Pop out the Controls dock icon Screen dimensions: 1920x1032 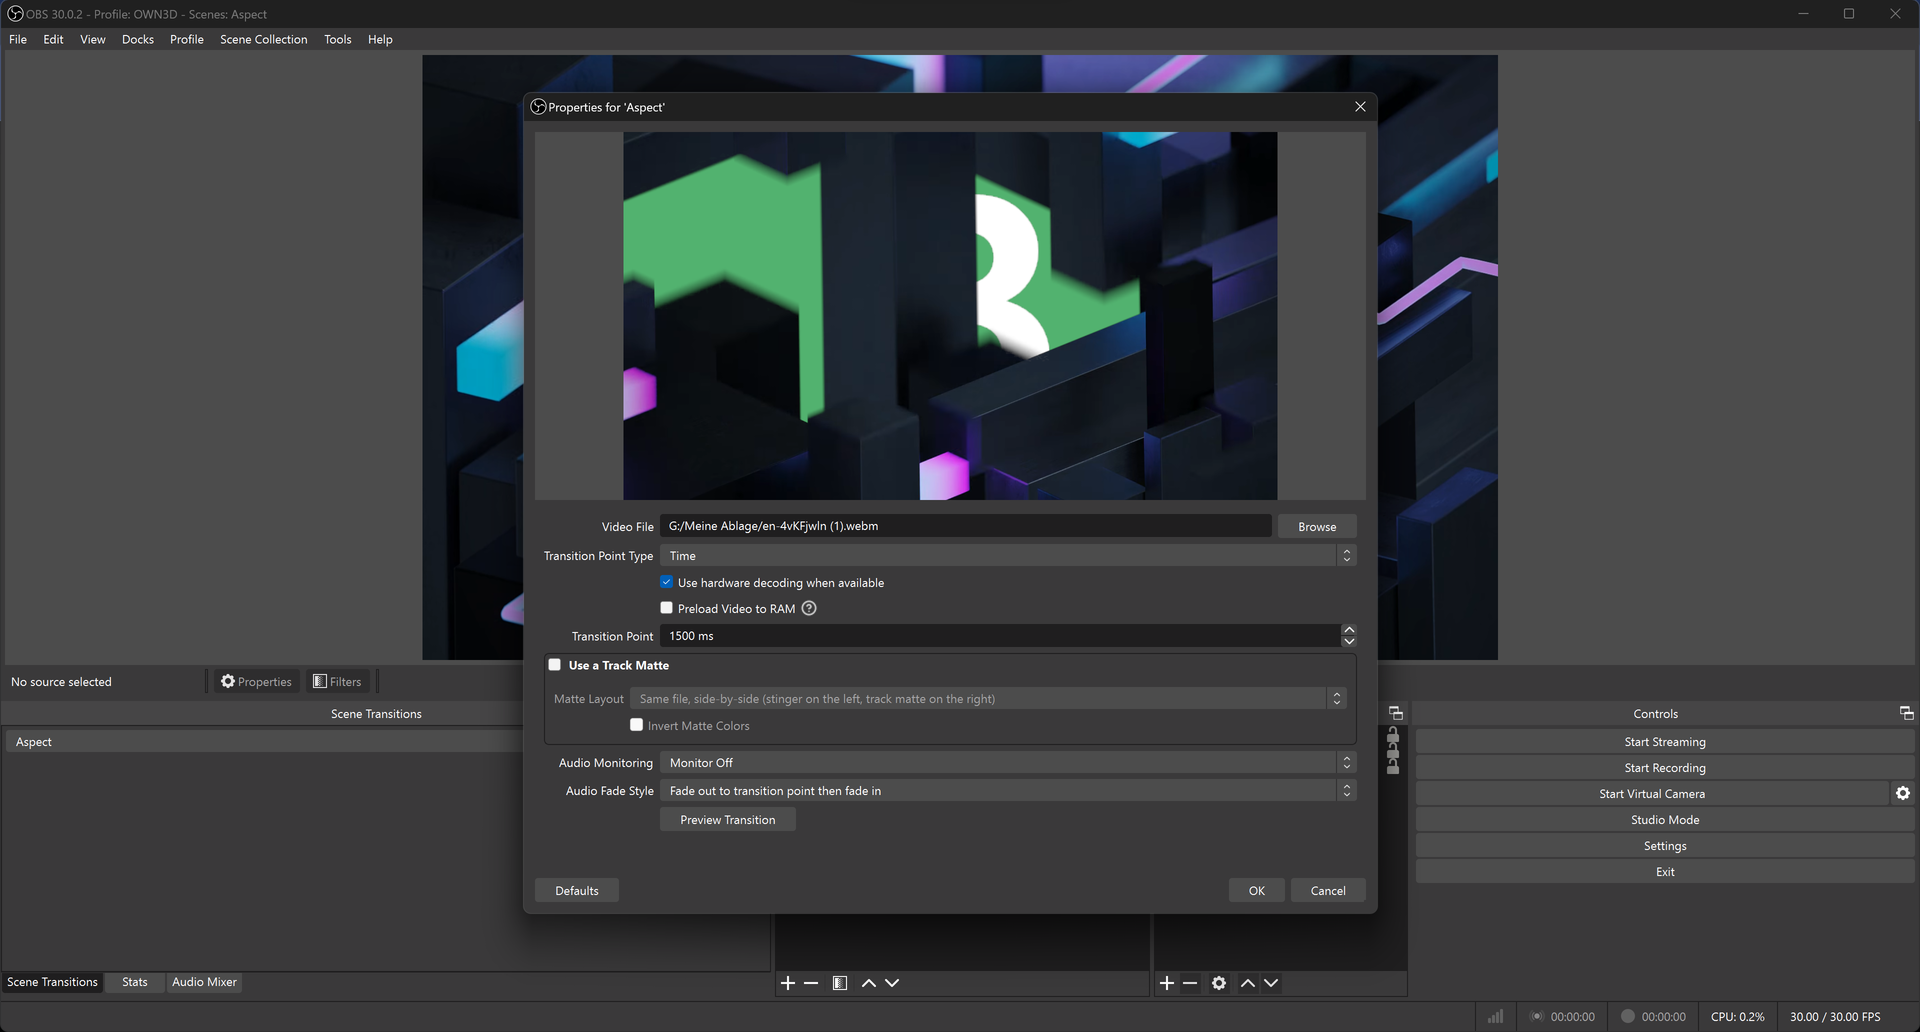pyautogui.click(x=1906, y=713)
